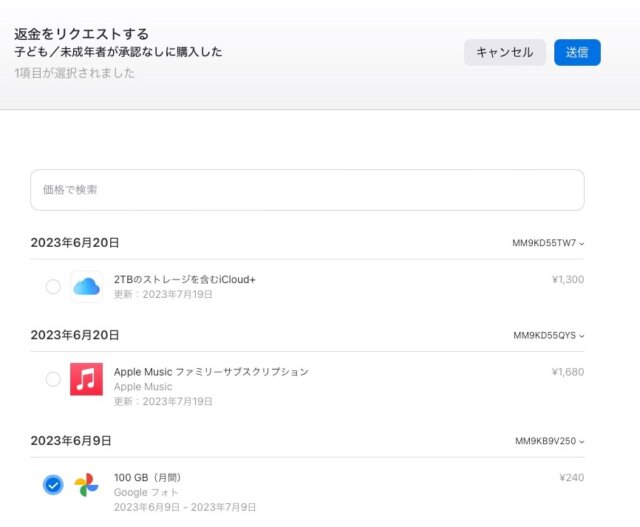The width and height of the screenshot is (640, 527).
Task: Expand order MM9KD55TW7 details
Action: 548,243
